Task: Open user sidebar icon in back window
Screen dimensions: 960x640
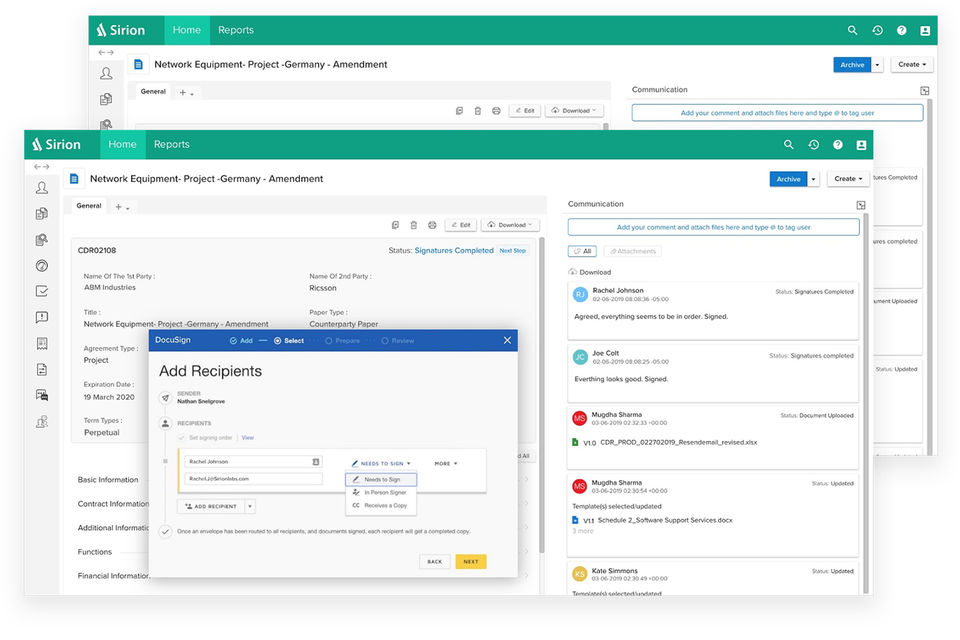Action: [106, 73]
